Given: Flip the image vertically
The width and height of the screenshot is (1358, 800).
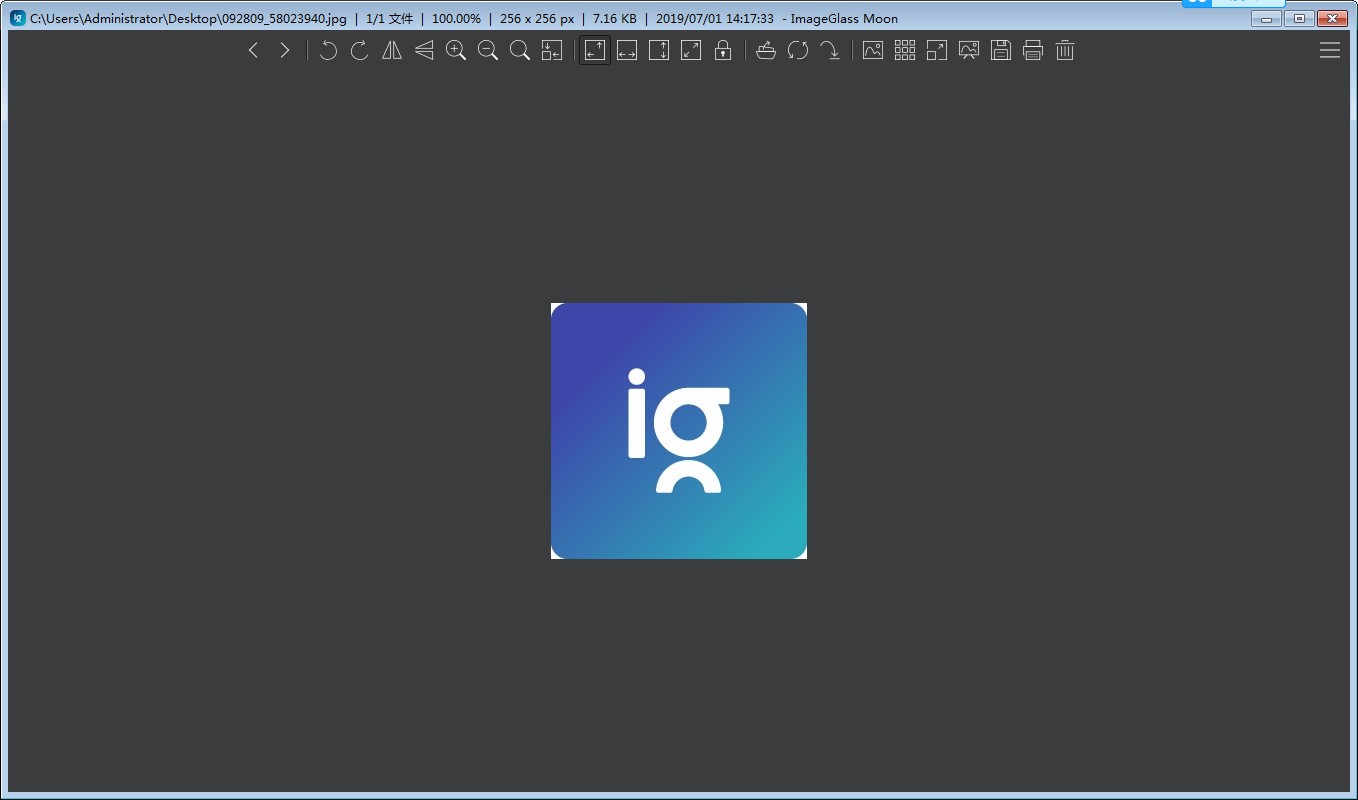Looking at the screenshot, I should [423, 50].
